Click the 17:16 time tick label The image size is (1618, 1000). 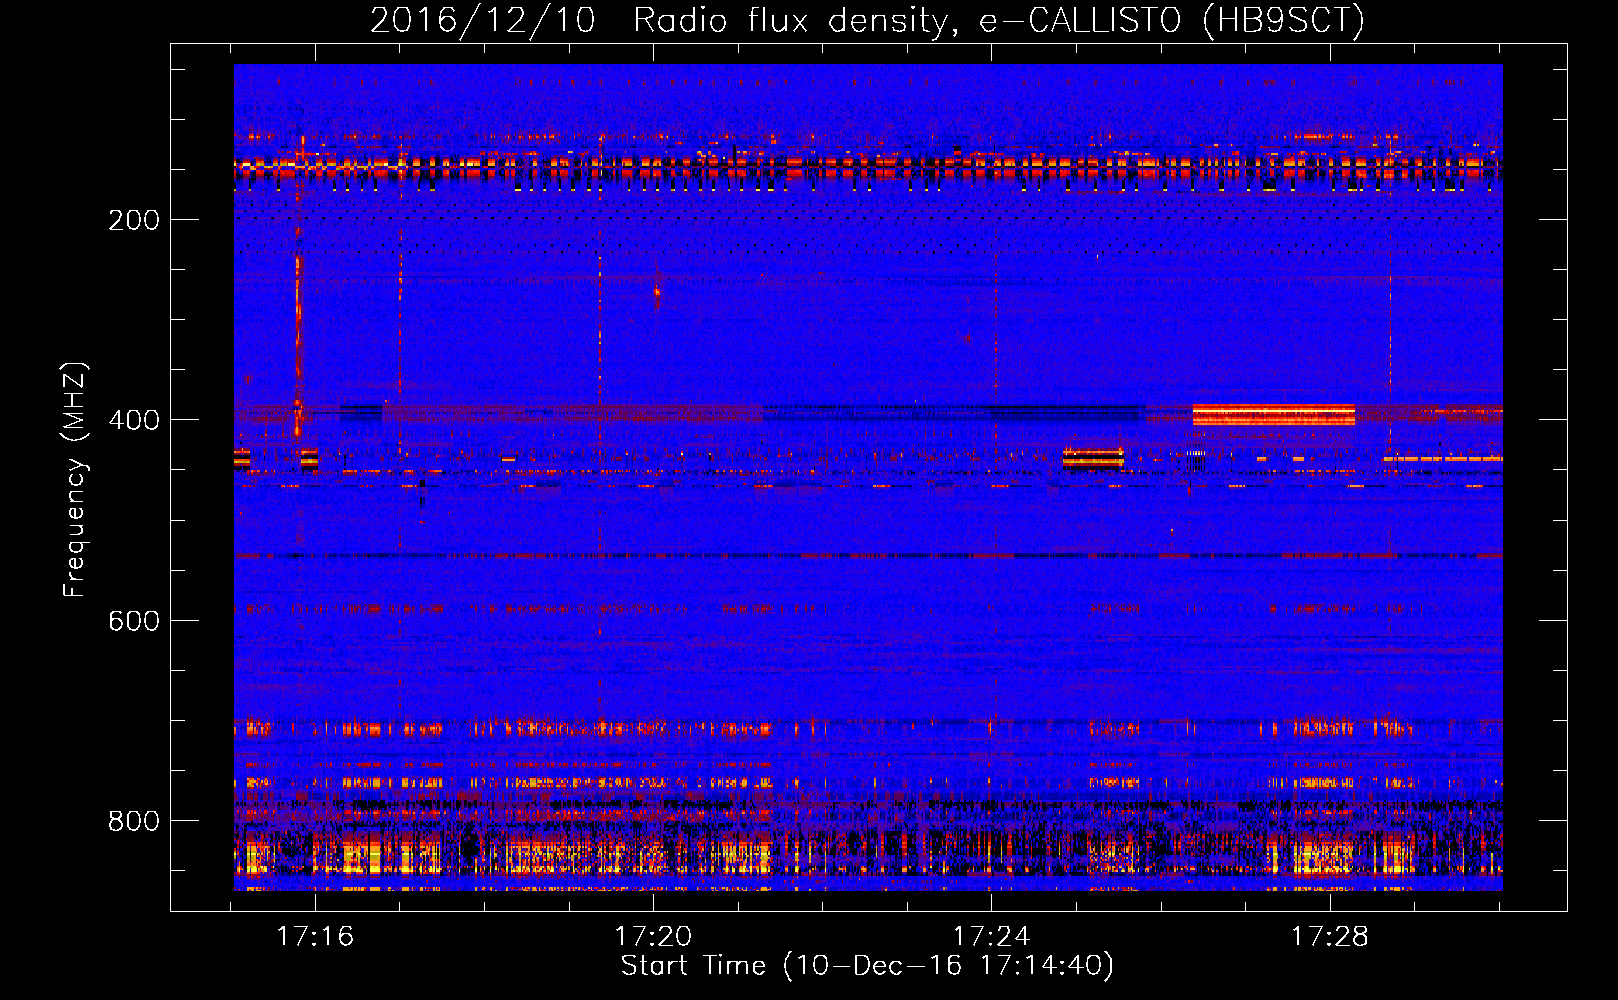[316, 937]
